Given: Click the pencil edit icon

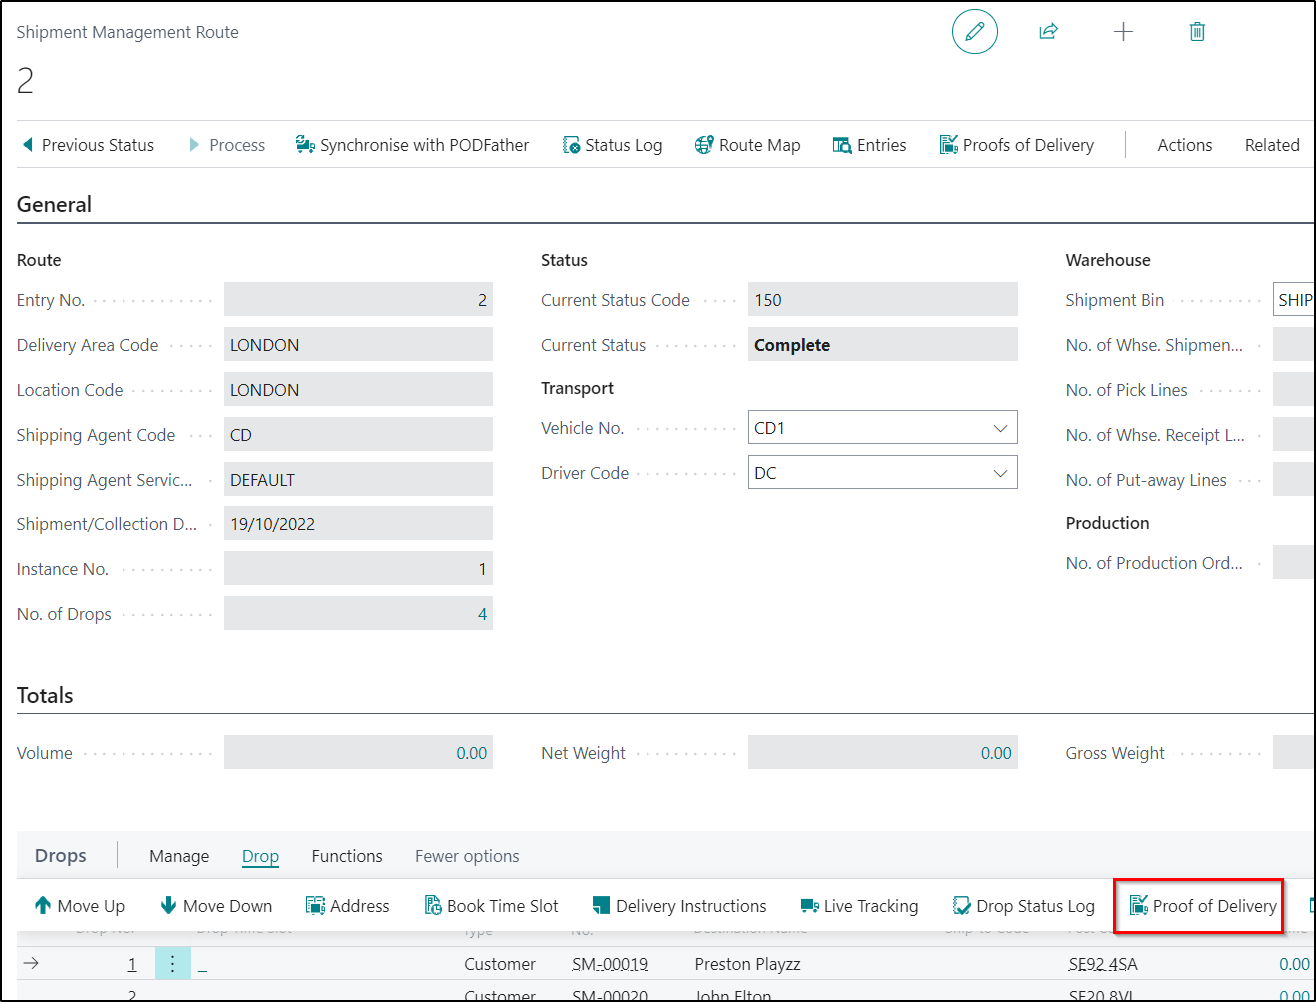Looking at the screenshot, I should pyautogui.click(x=974, y=32).
